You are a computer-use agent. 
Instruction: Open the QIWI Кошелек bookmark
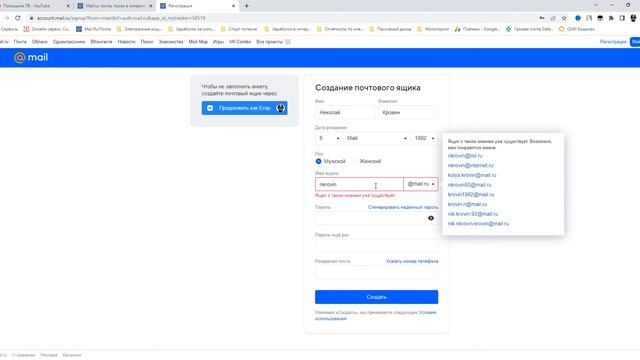point(576,29)
